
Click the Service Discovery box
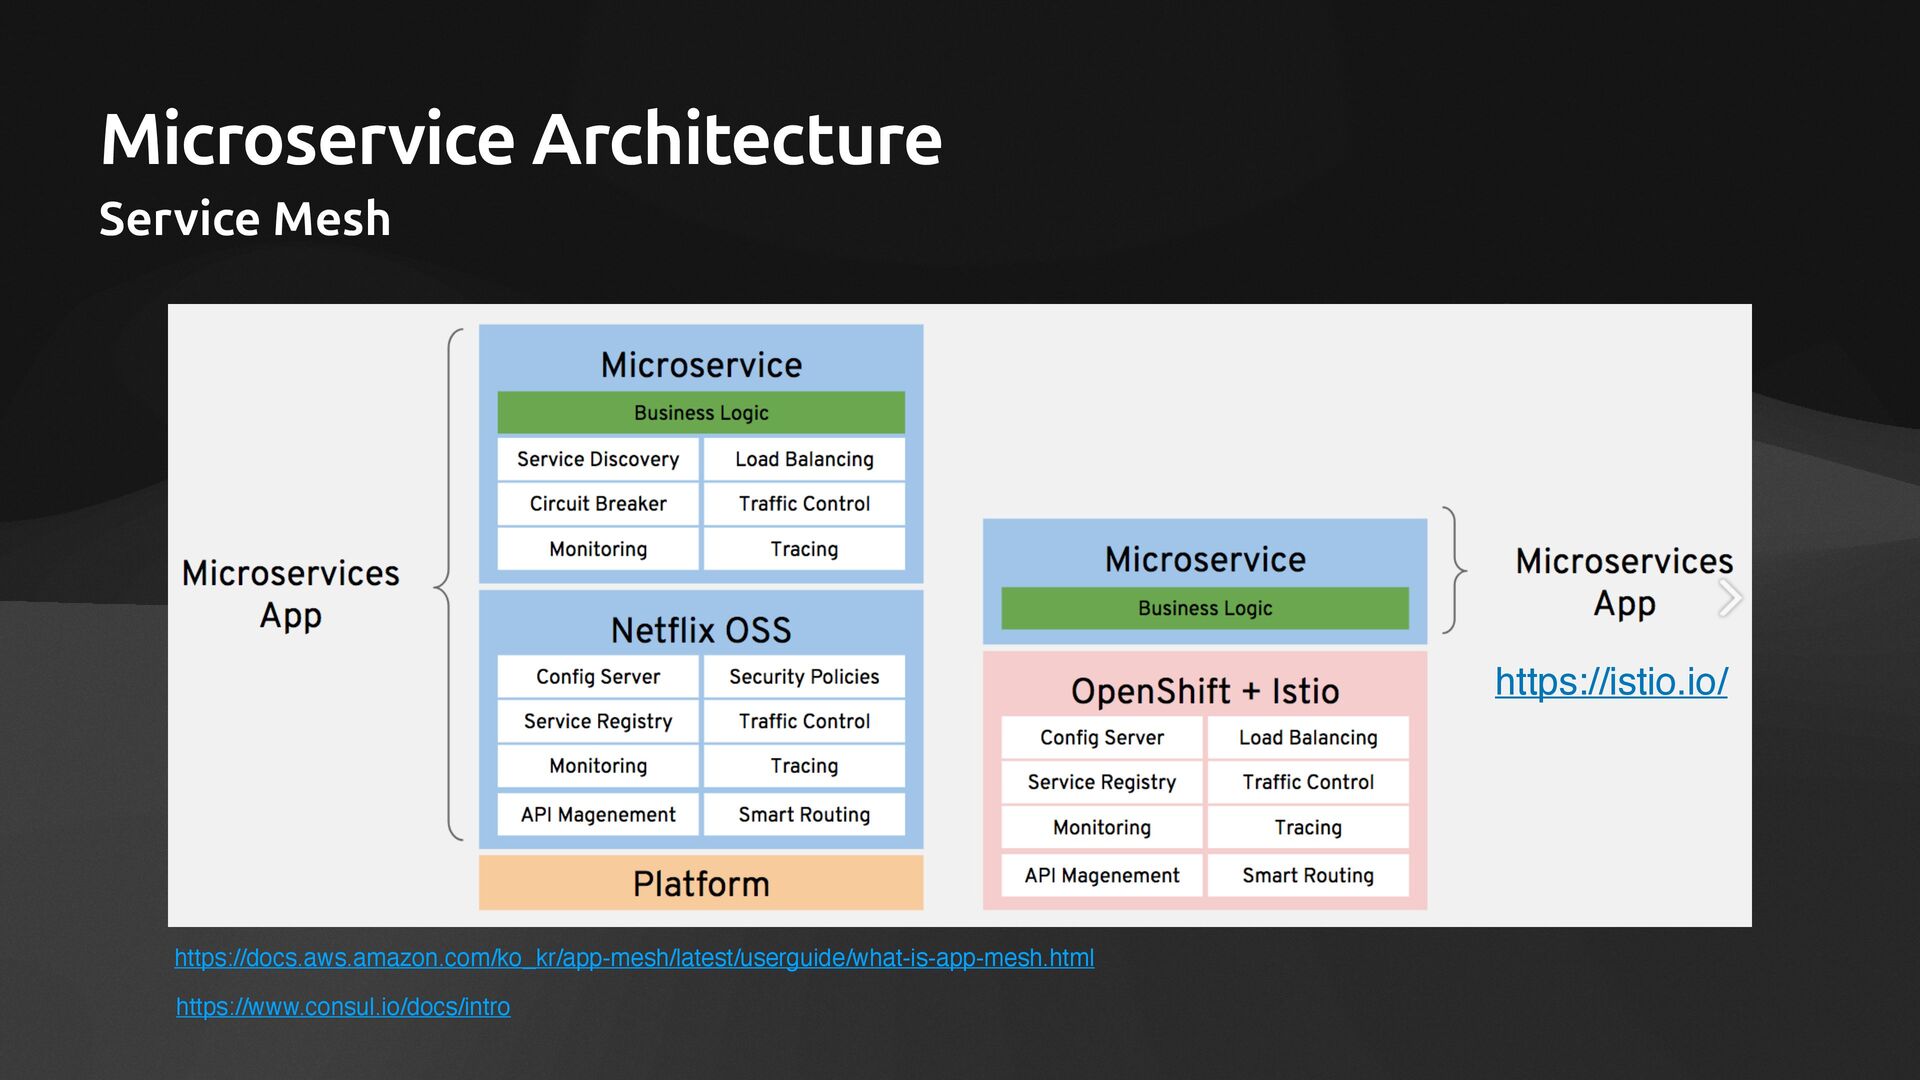click(598, 459)
